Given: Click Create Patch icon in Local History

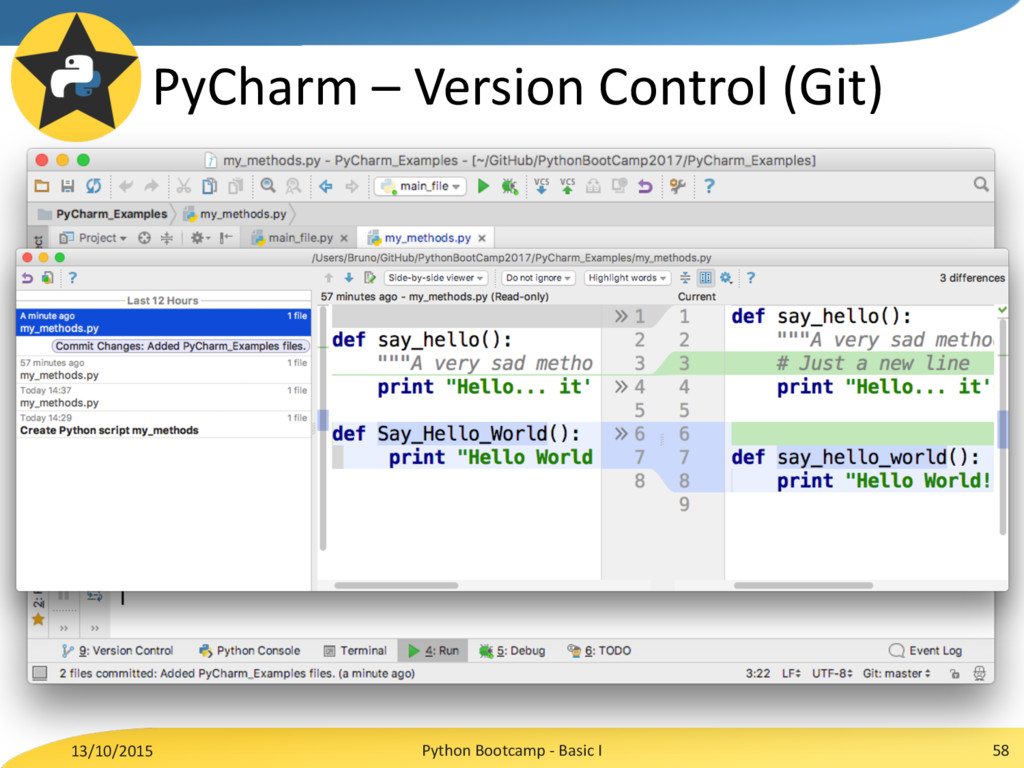Looking at the screenshot, I should tap(48, 278).
